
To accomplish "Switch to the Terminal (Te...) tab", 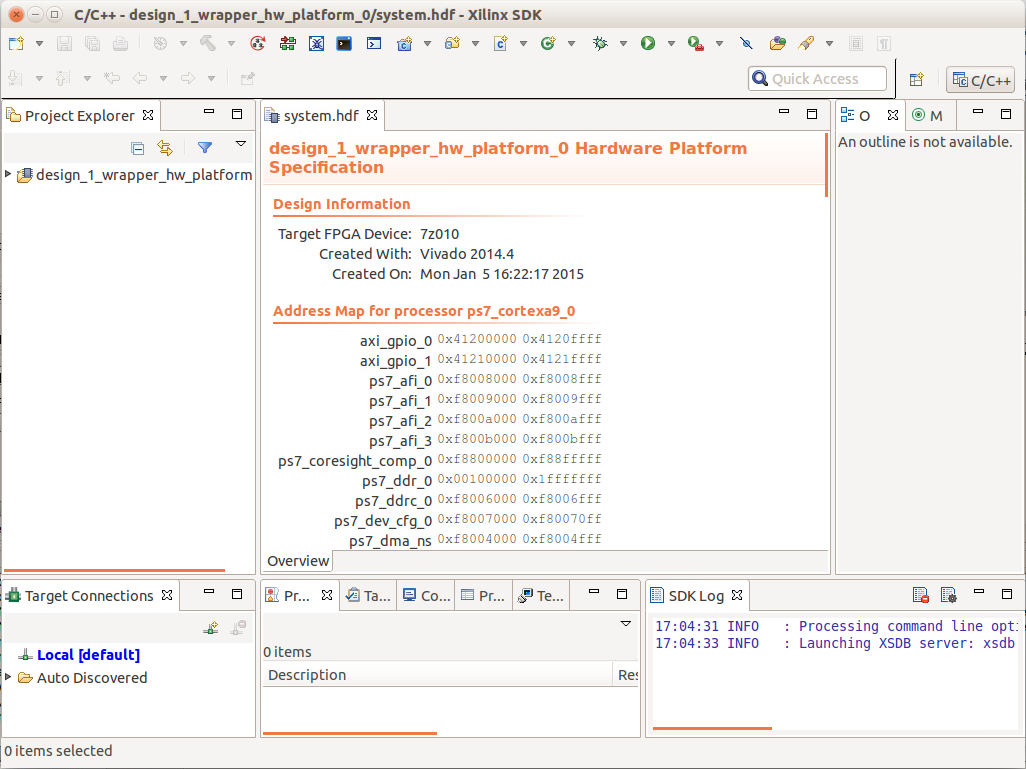I will click(540, 596).
